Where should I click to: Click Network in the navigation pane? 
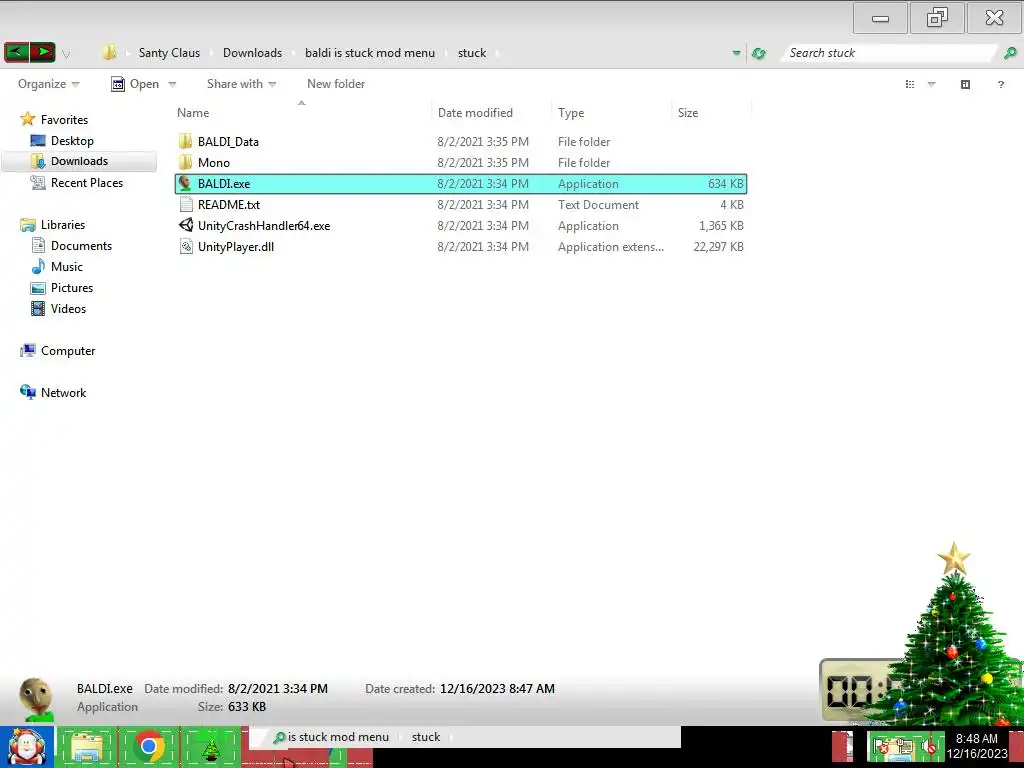63,392
